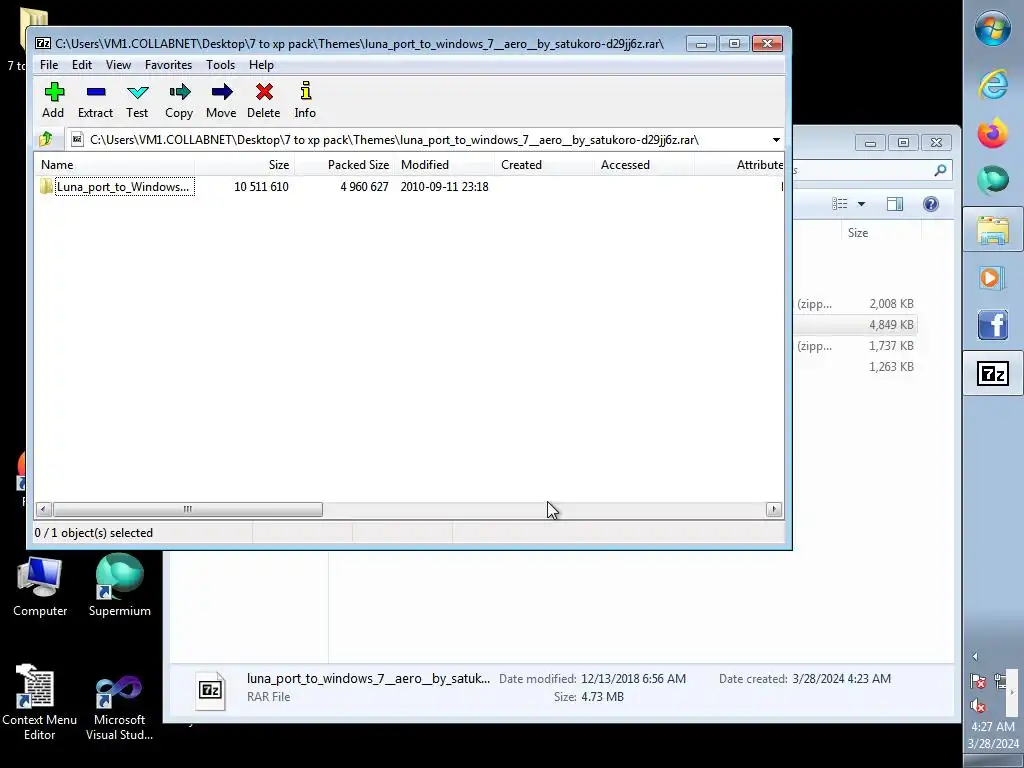Open Supermium desktop shortcut
Image resolution: width=1024 pixels, height=768 pixels.
120,585
